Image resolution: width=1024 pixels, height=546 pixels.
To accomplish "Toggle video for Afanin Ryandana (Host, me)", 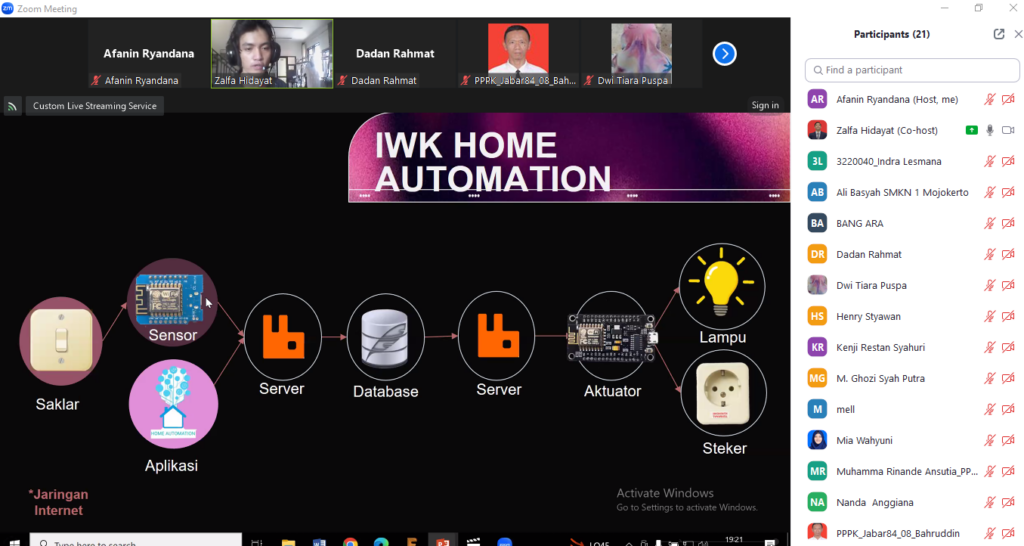I will (1008, 99).
